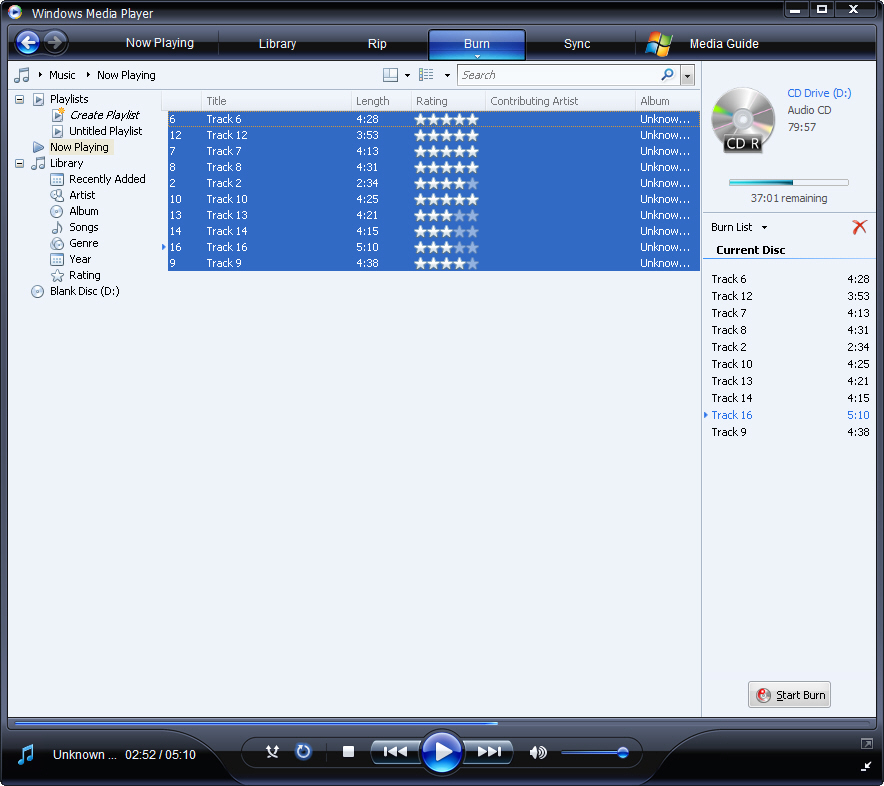Click the Genre view icon

pyautogui.click(x=57, y=244)
